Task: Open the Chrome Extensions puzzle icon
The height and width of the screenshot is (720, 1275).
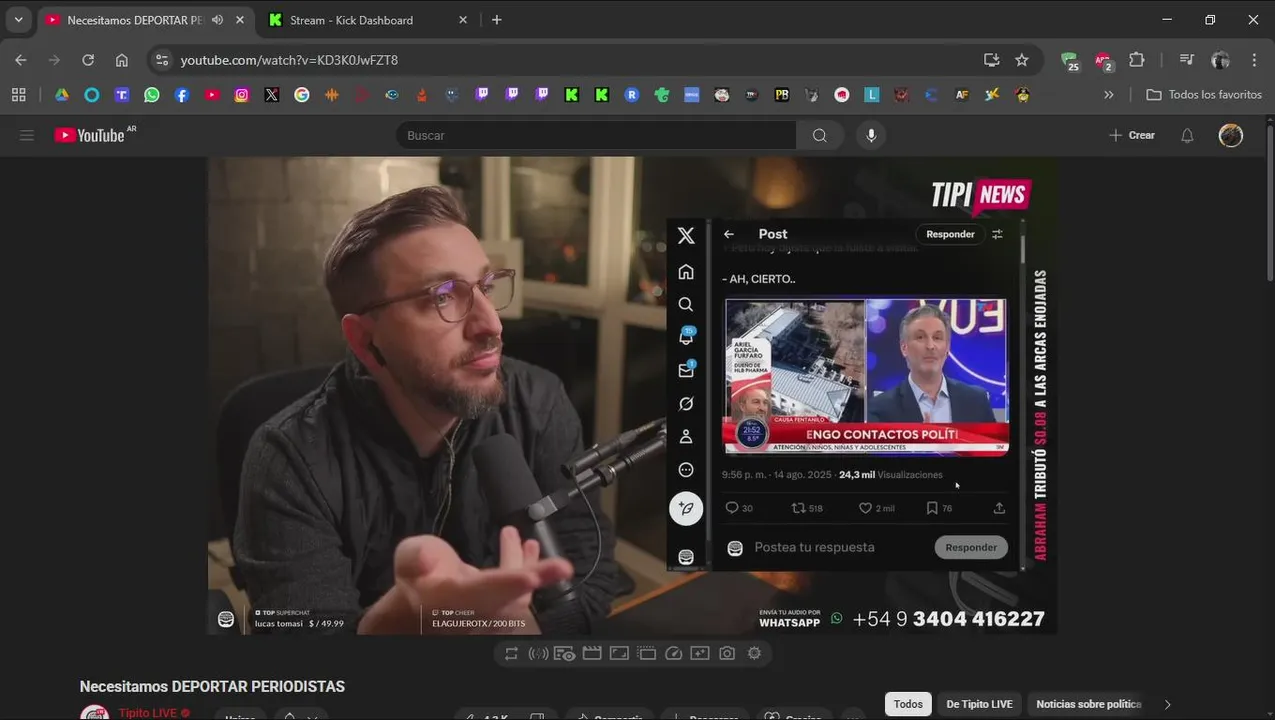Action: click(1136, 60)
